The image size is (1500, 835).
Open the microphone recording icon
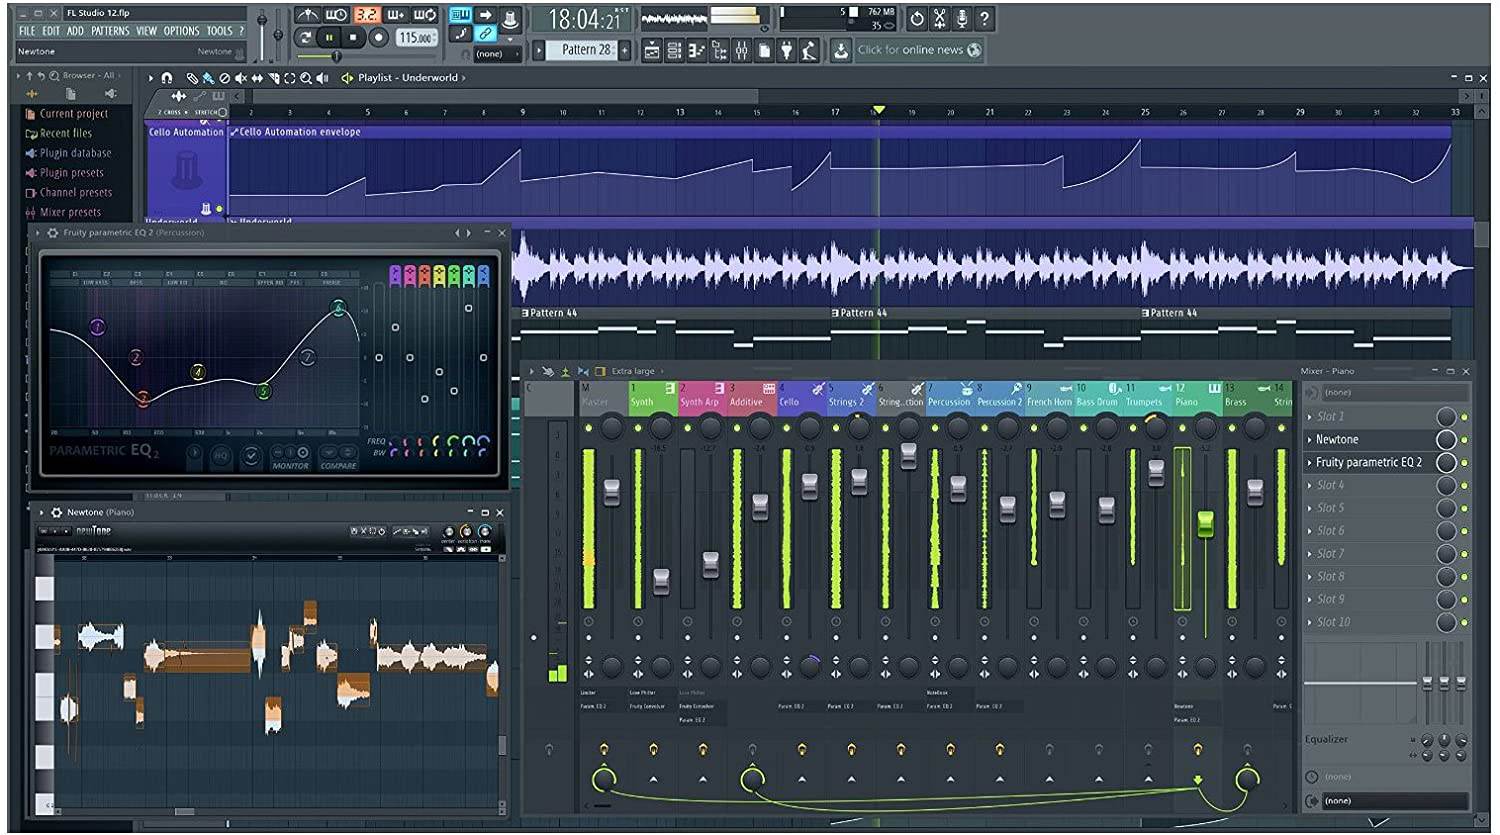pyautogui.click(x=962, y=18)
